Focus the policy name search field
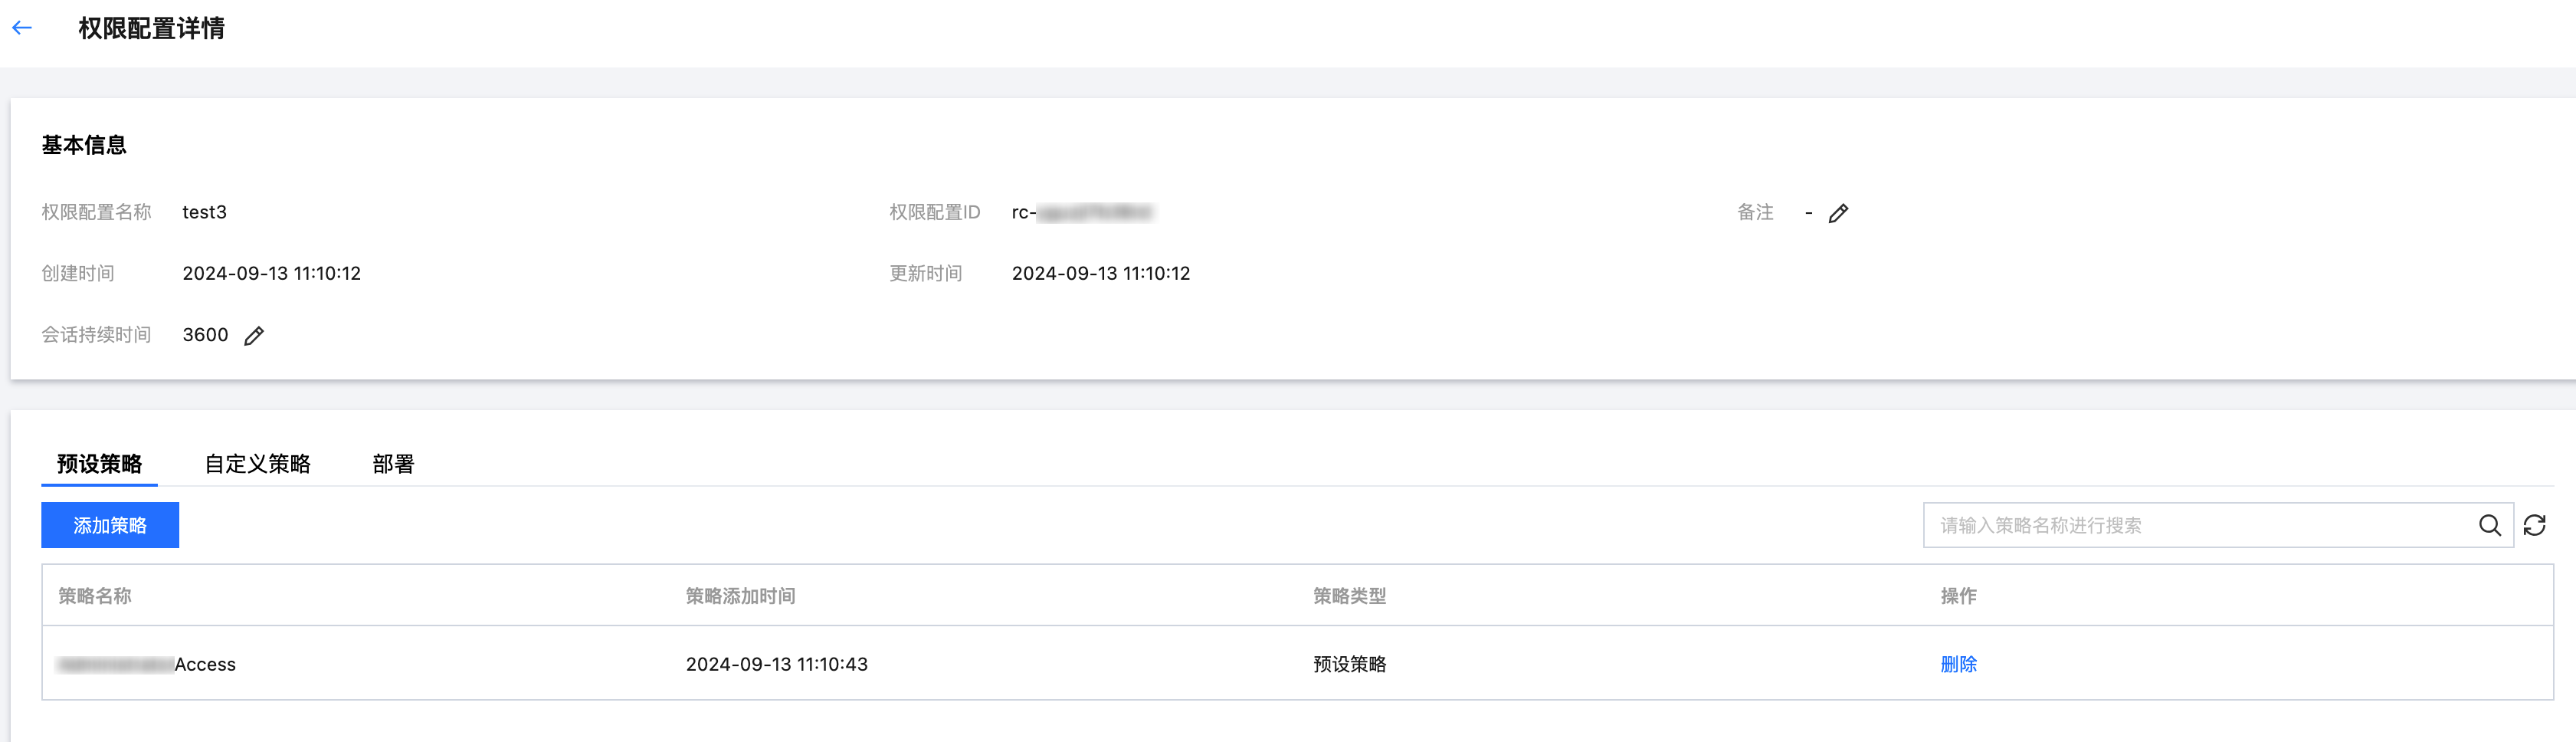2576x742 pixels. click(2200, 525)
